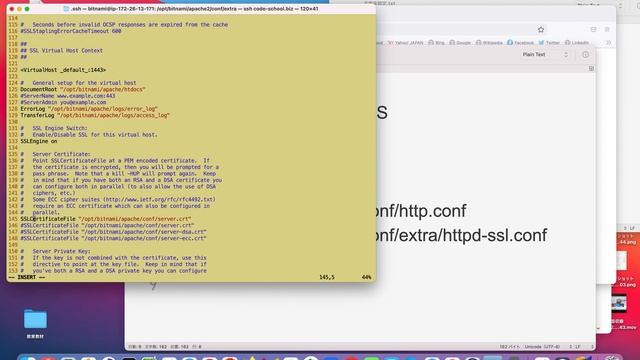Viewport: 640px width, 360px height.
Task: Open the Wikipedia bookmark
Action: [x=489, y=42]
